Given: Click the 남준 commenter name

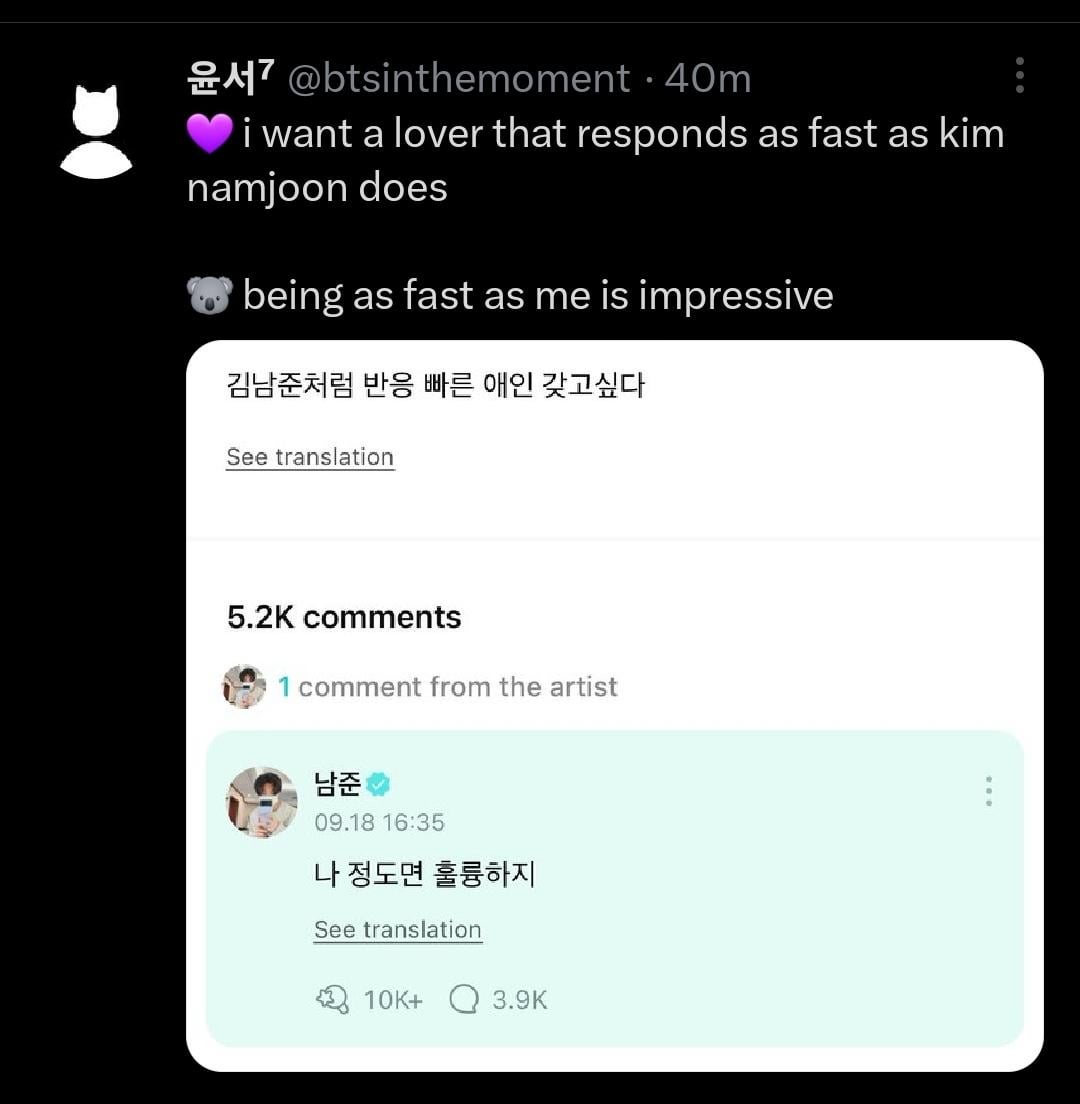Looking at the screenshot, I should click(336, 785).
